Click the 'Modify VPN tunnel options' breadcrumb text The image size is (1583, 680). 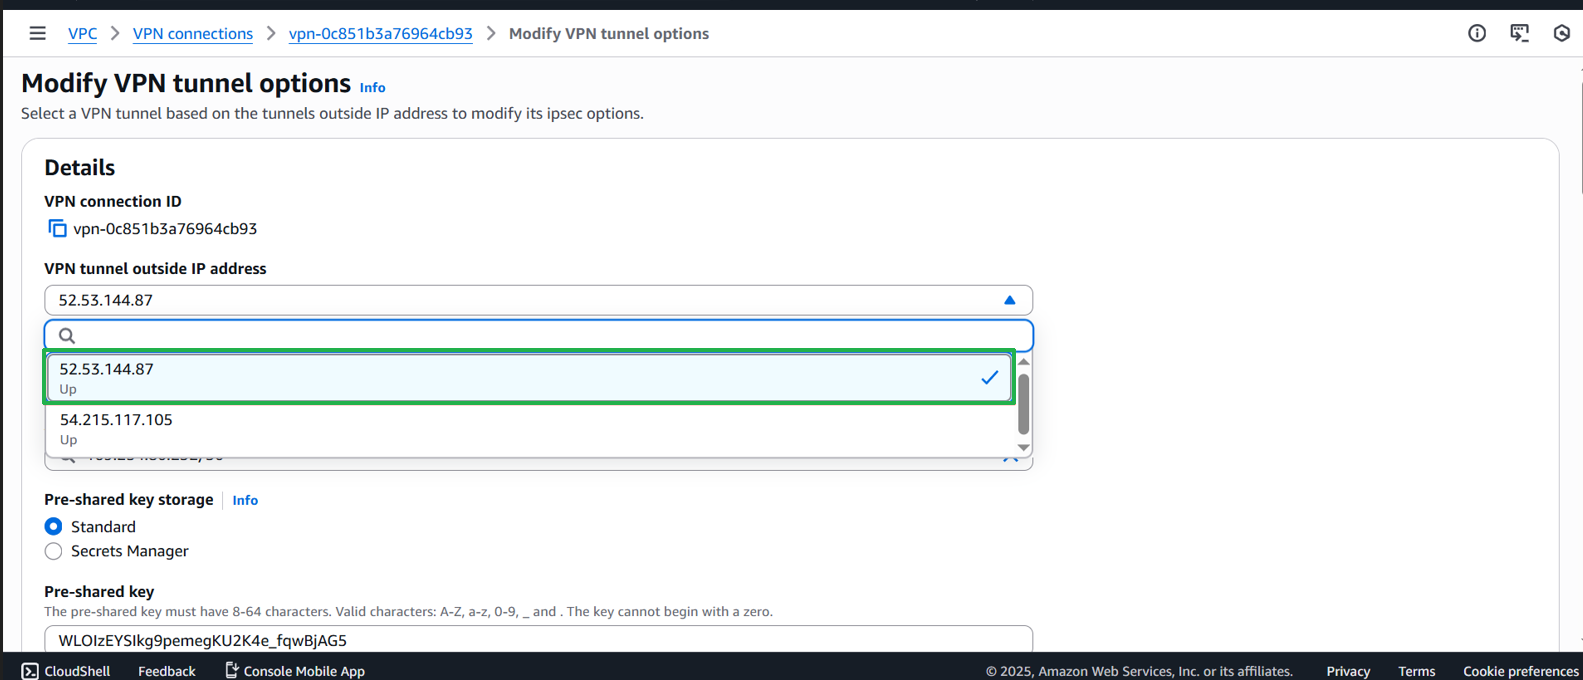609,33
